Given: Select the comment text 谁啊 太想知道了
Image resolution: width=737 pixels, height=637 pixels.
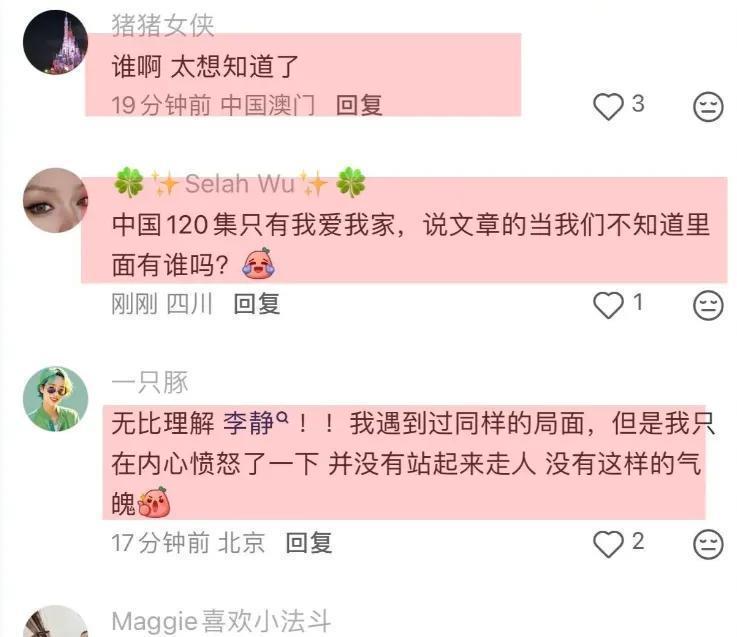Looking at the screenshot, I should (205, 66).
